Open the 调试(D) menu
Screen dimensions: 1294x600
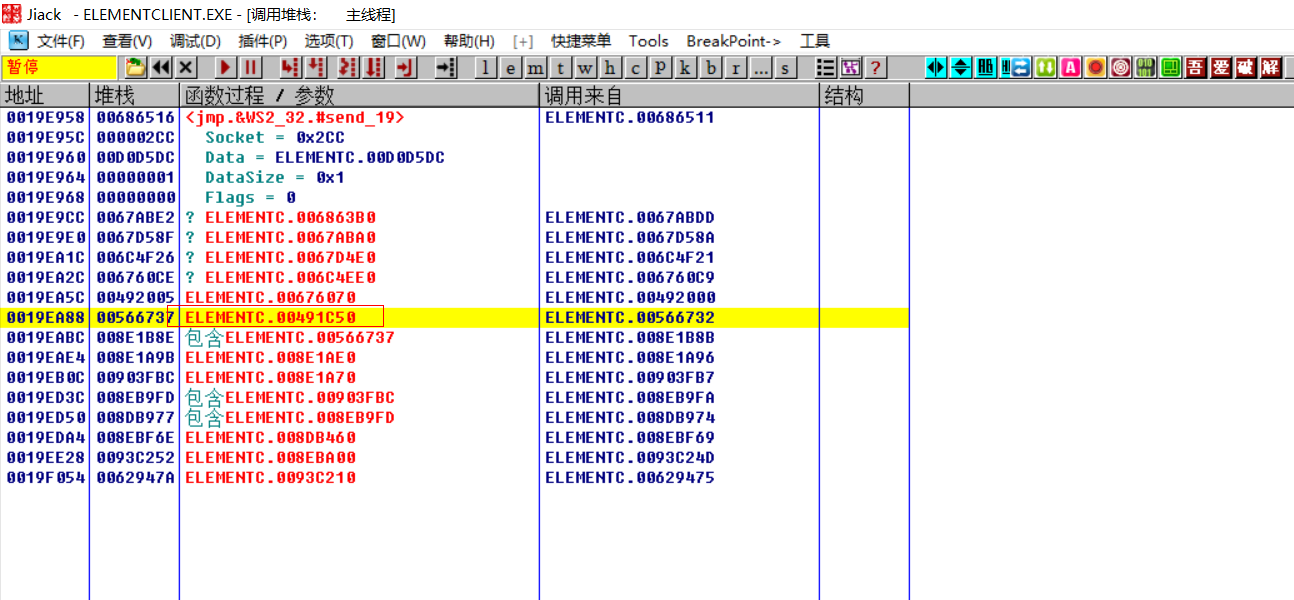[x=195, y=41]
